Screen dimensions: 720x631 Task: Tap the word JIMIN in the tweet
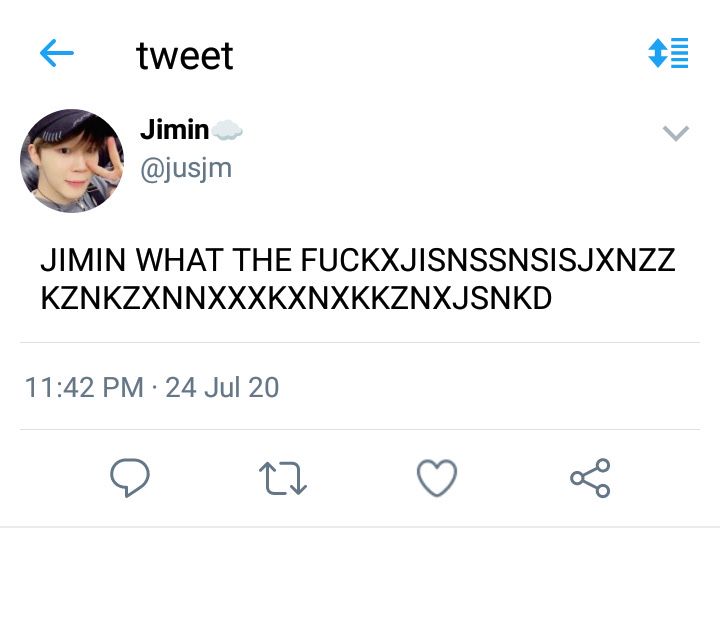pyautogui.click(x=83, y=261)
